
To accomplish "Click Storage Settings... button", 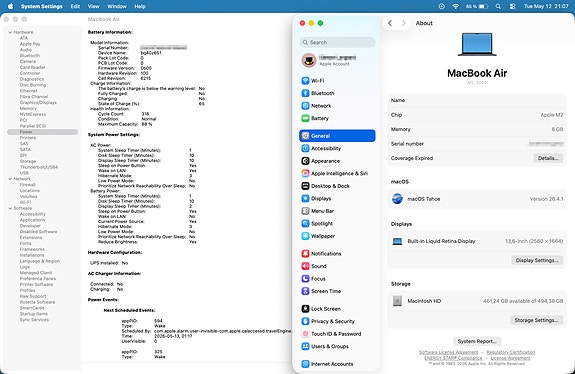I will (x=536, y=320).
